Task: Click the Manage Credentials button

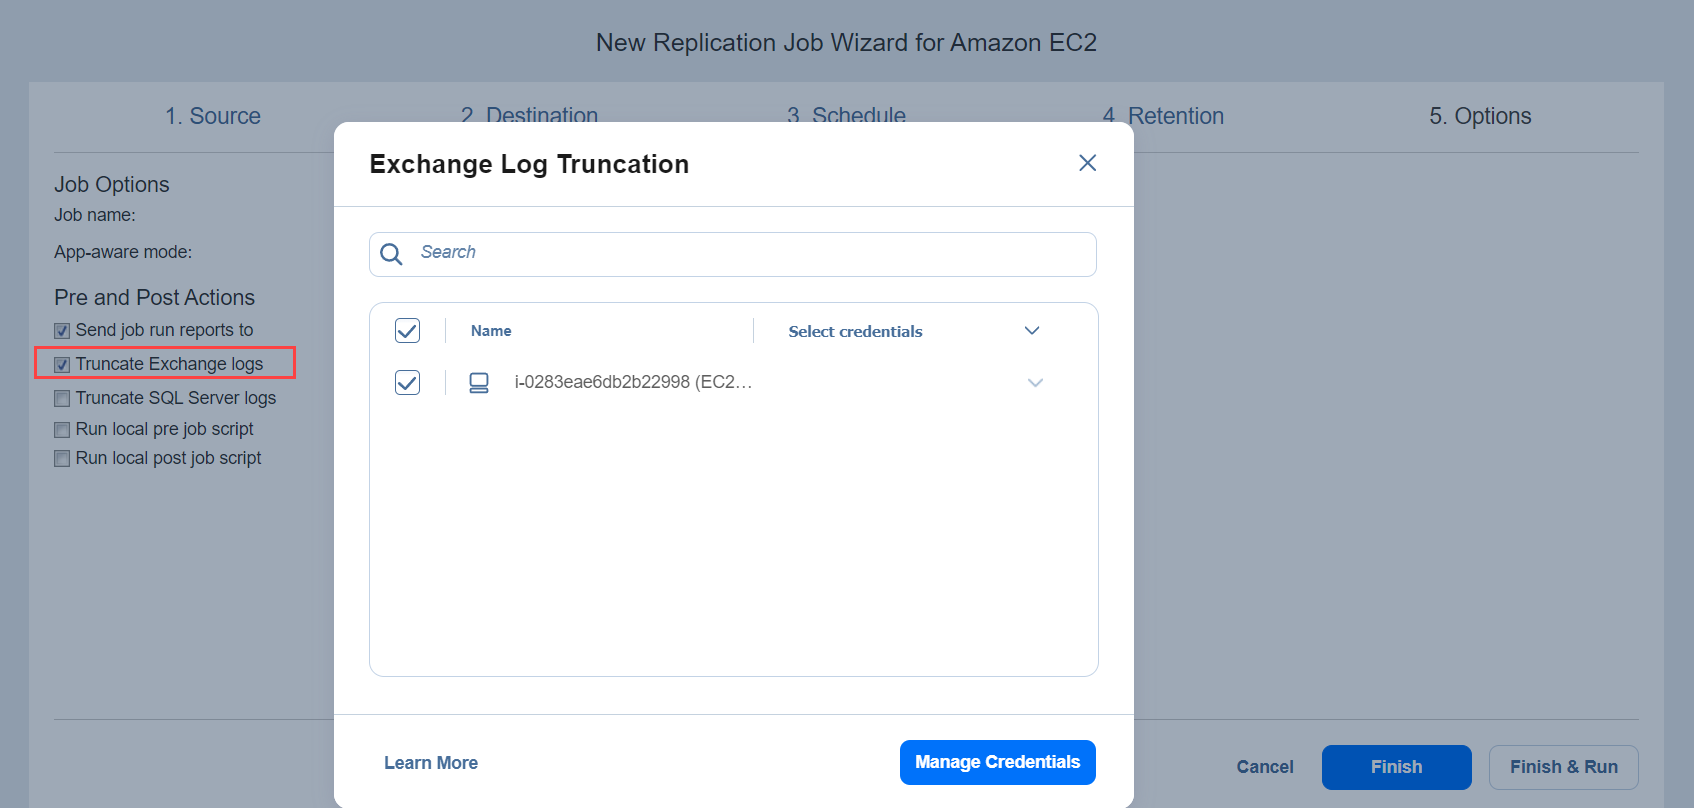Action: coord(997,762)
